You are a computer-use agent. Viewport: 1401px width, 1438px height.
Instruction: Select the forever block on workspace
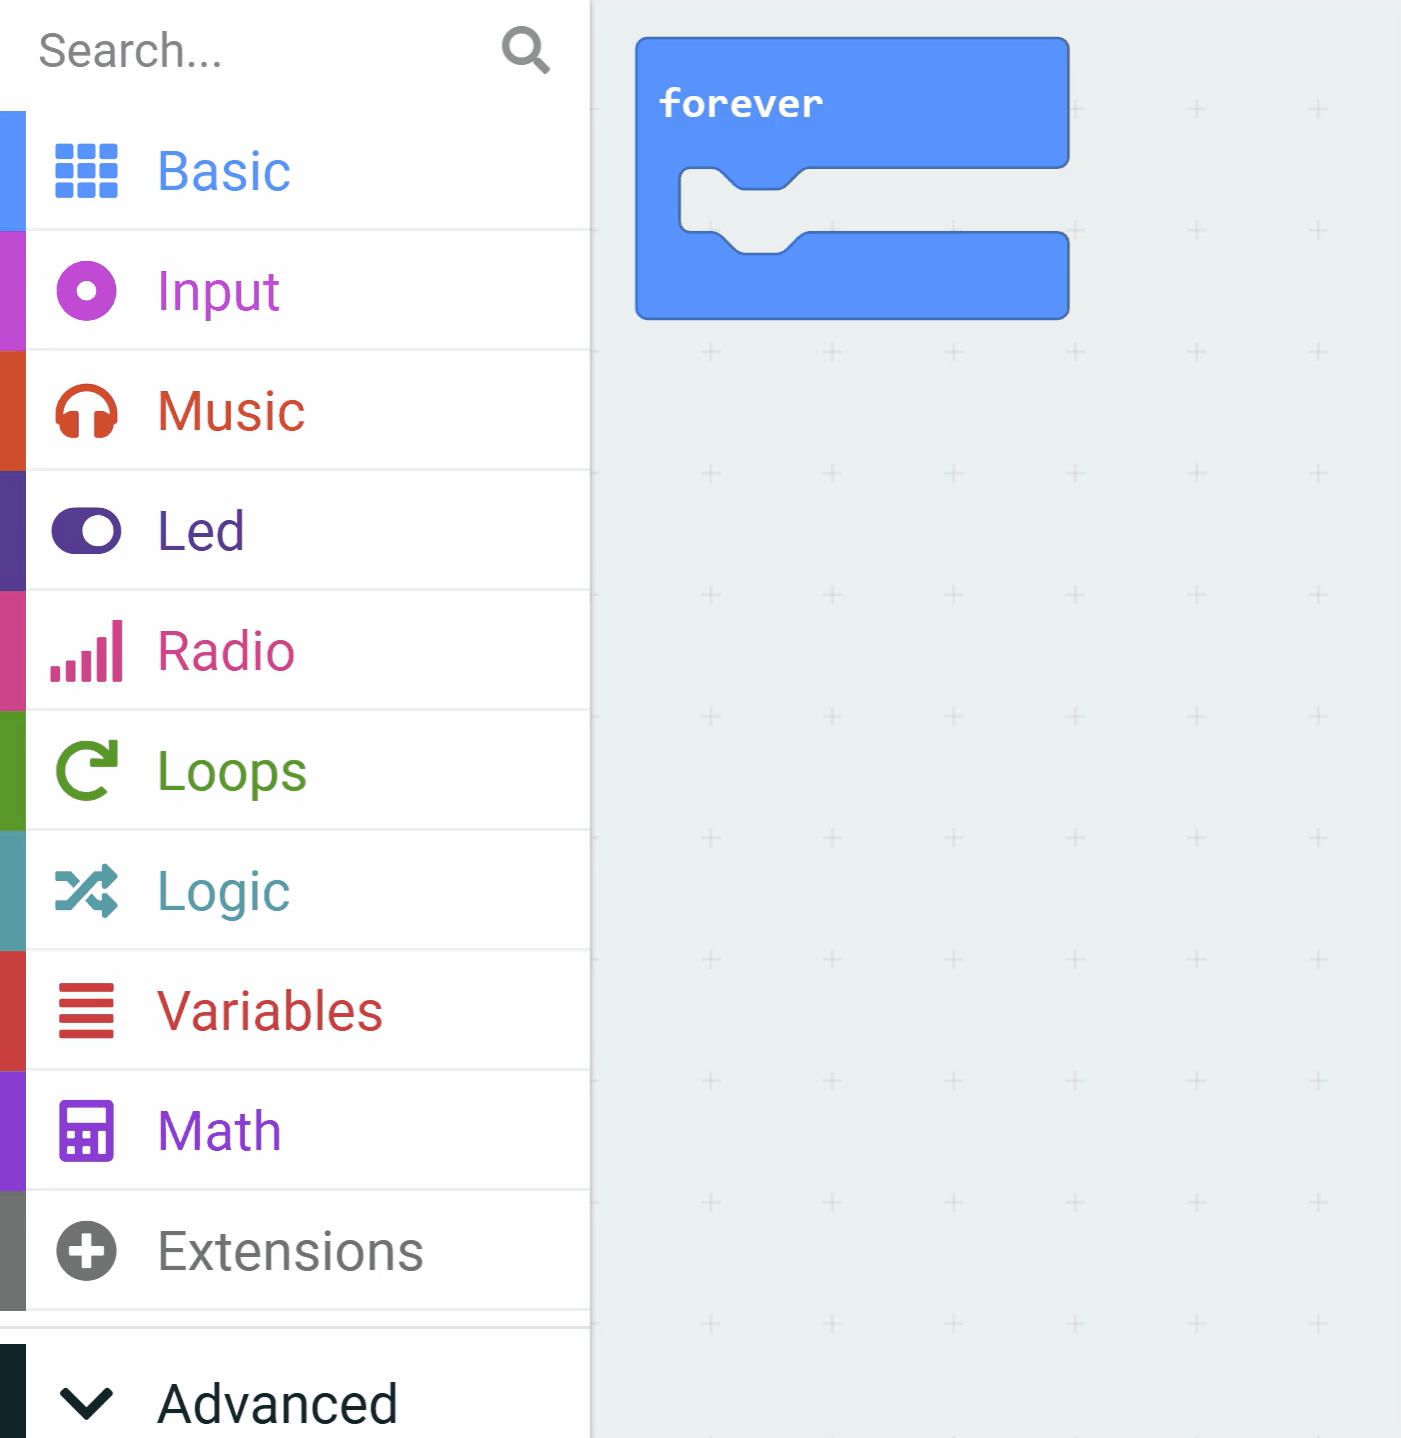[x=741, y=104]
